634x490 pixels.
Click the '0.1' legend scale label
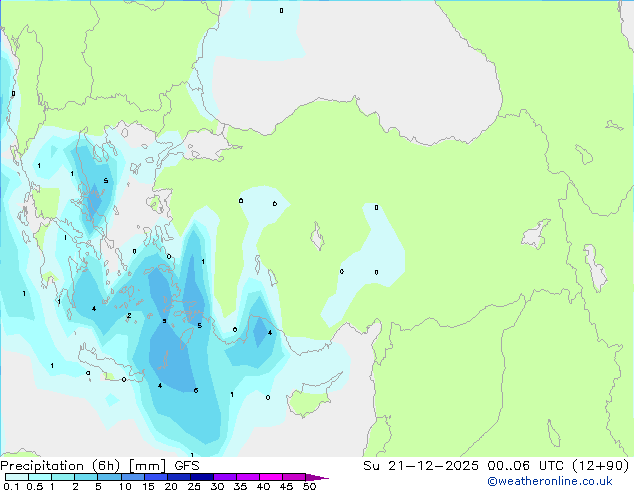pos(11,486)
